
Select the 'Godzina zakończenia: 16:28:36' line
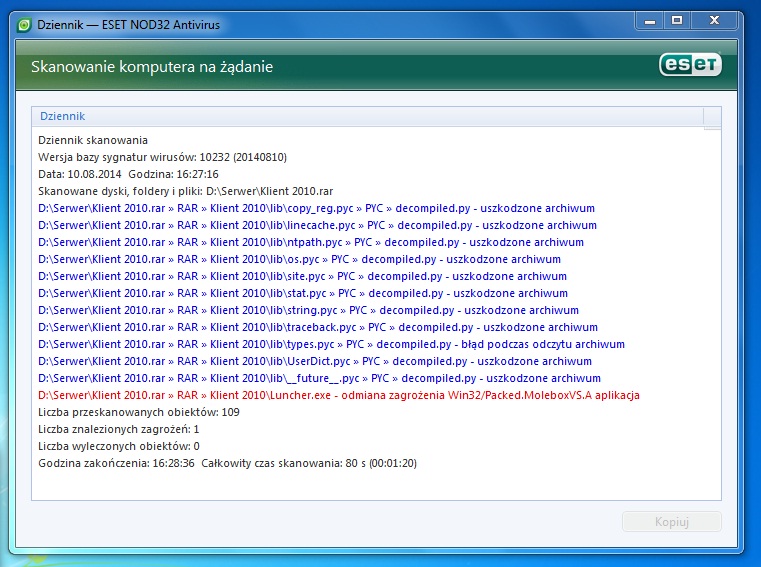pos(227,463)
